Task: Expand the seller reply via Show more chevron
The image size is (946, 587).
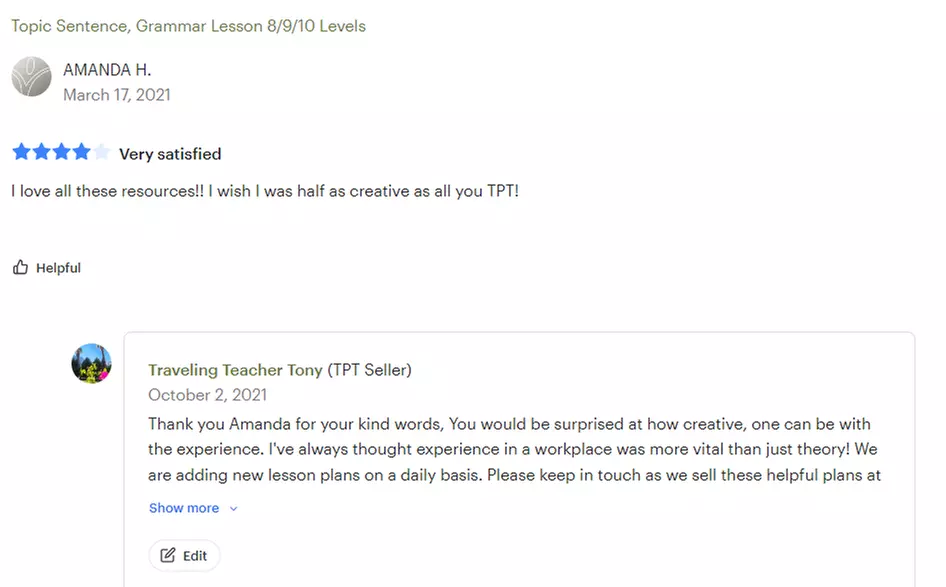Action: [233, 508]
